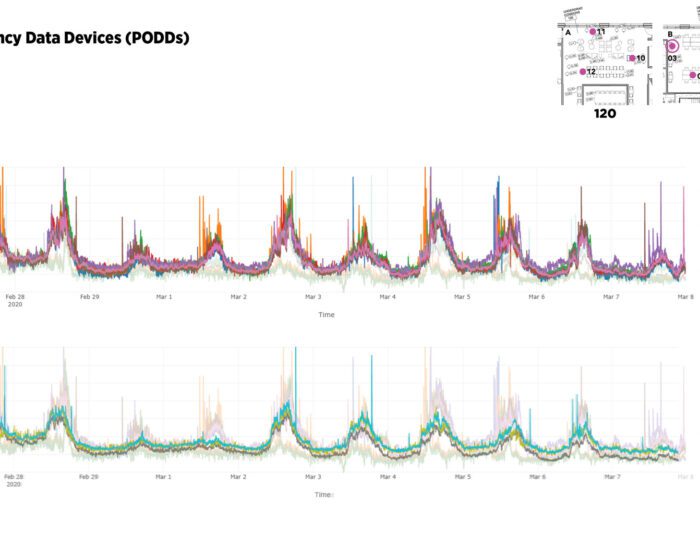Click the lower chart's Time axis title
700x540 pixels.
pos(323,495)
